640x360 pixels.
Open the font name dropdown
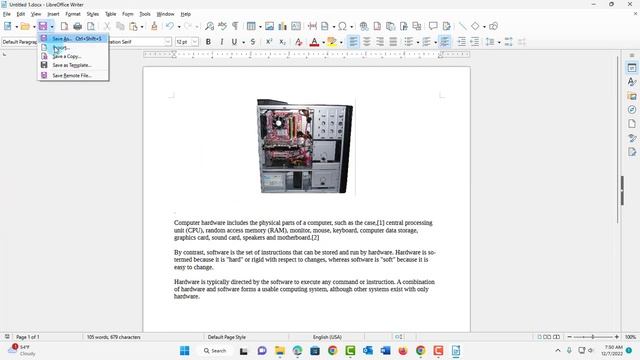click(168, 42)
